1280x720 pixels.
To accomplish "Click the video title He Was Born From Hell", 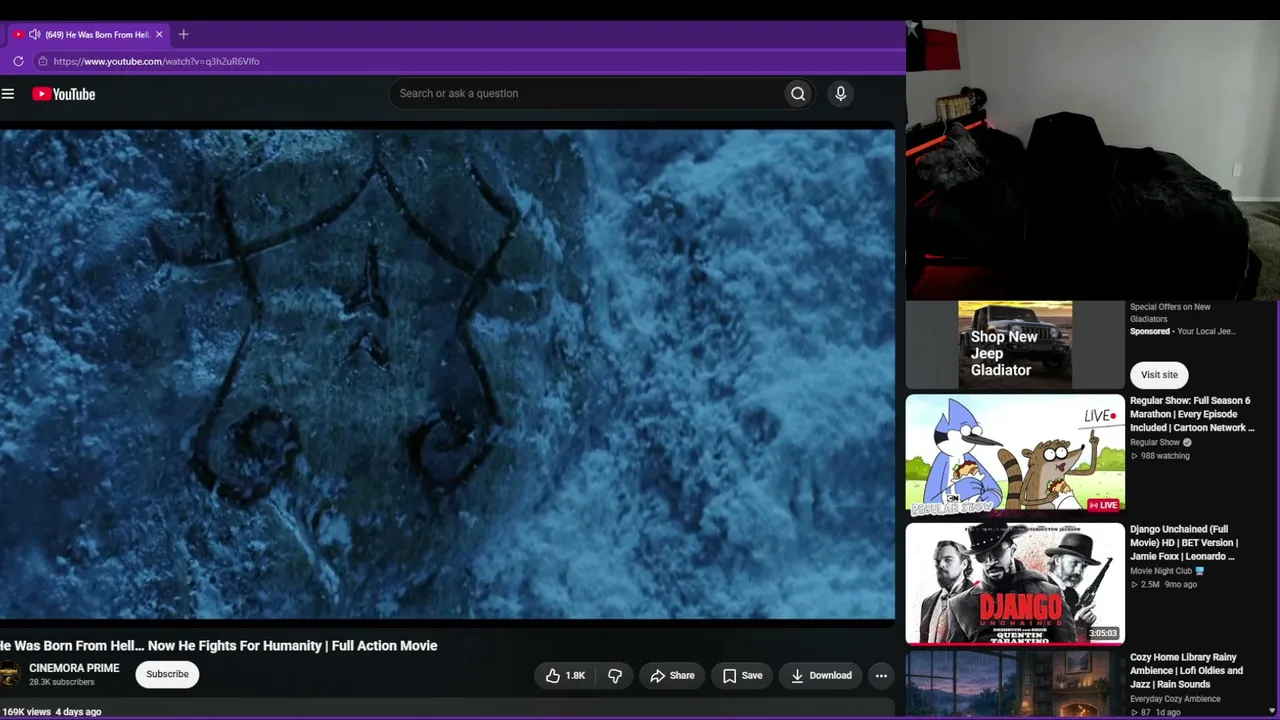I will click(x=219, y=646).
